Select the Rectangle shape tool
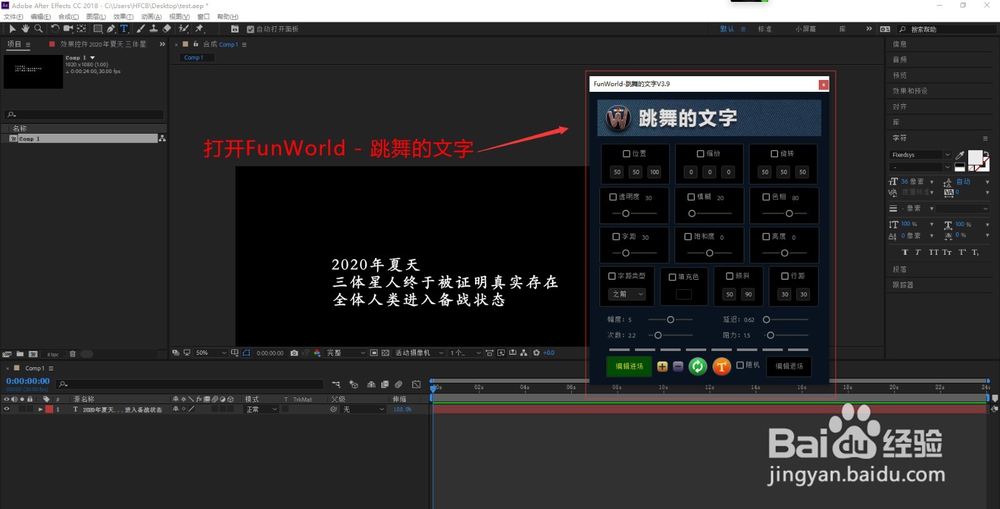 [x=98, y=29]
